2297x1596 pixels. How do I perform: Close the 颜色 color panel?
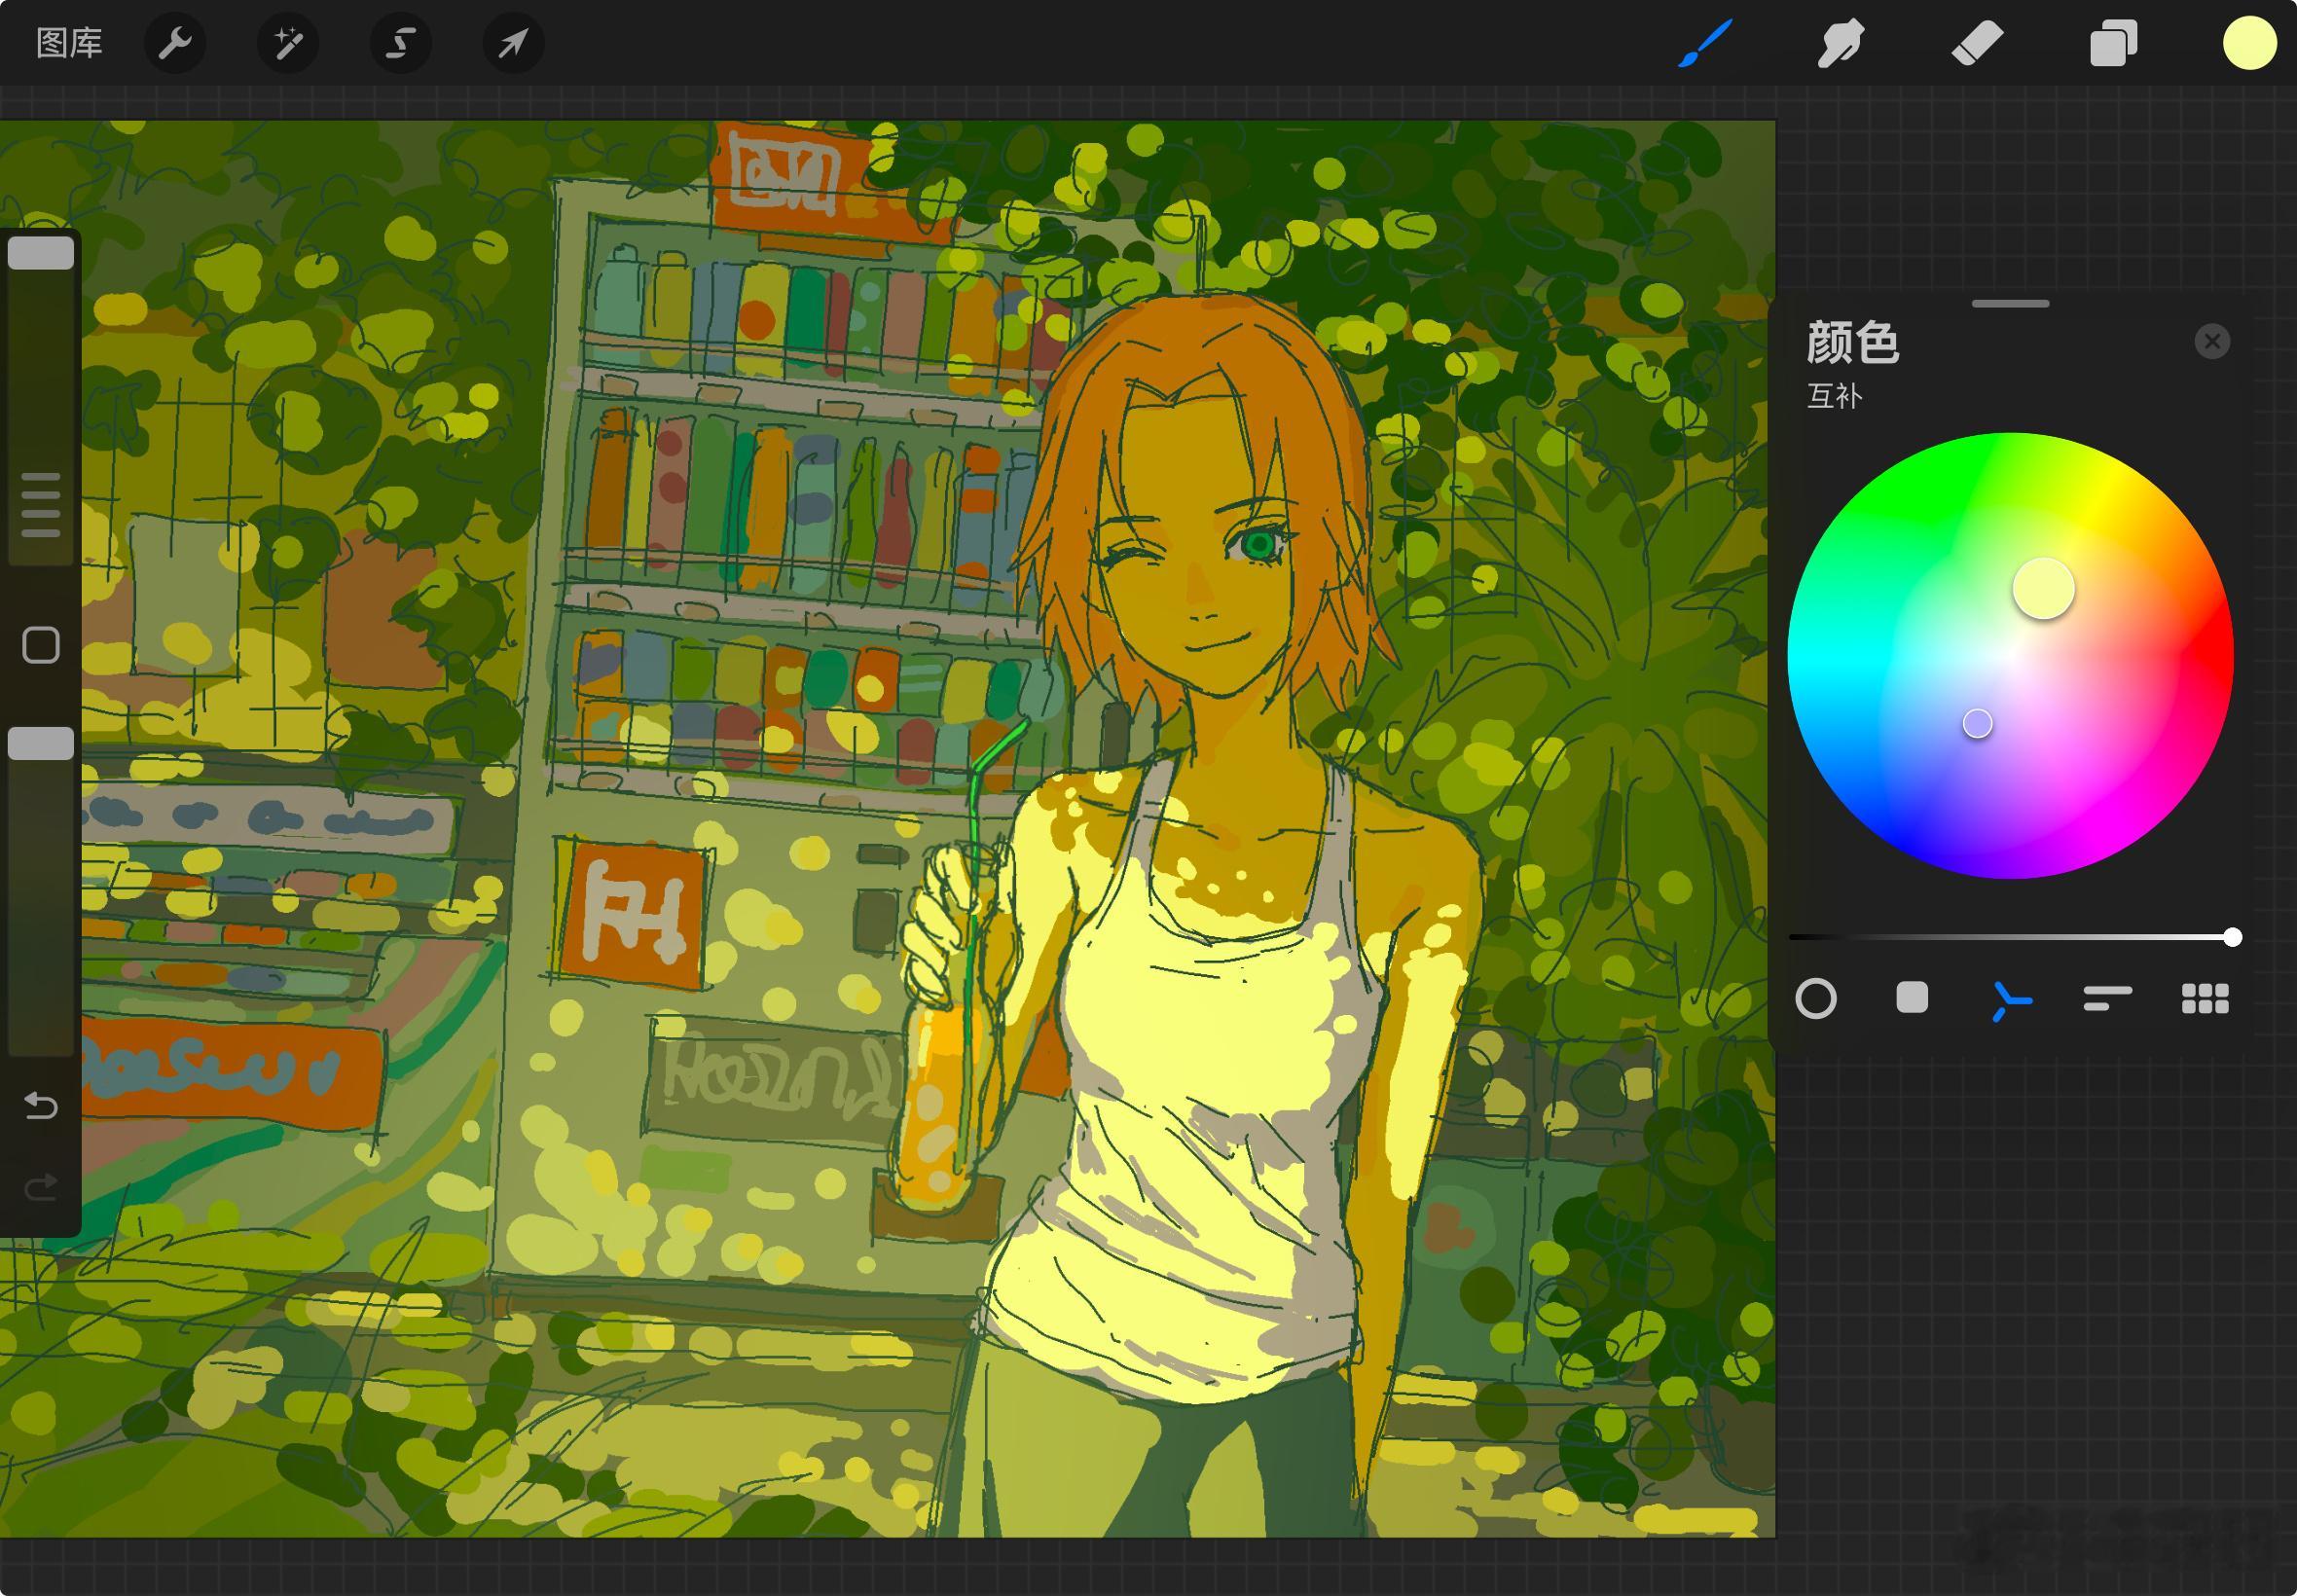(2212, 342)
